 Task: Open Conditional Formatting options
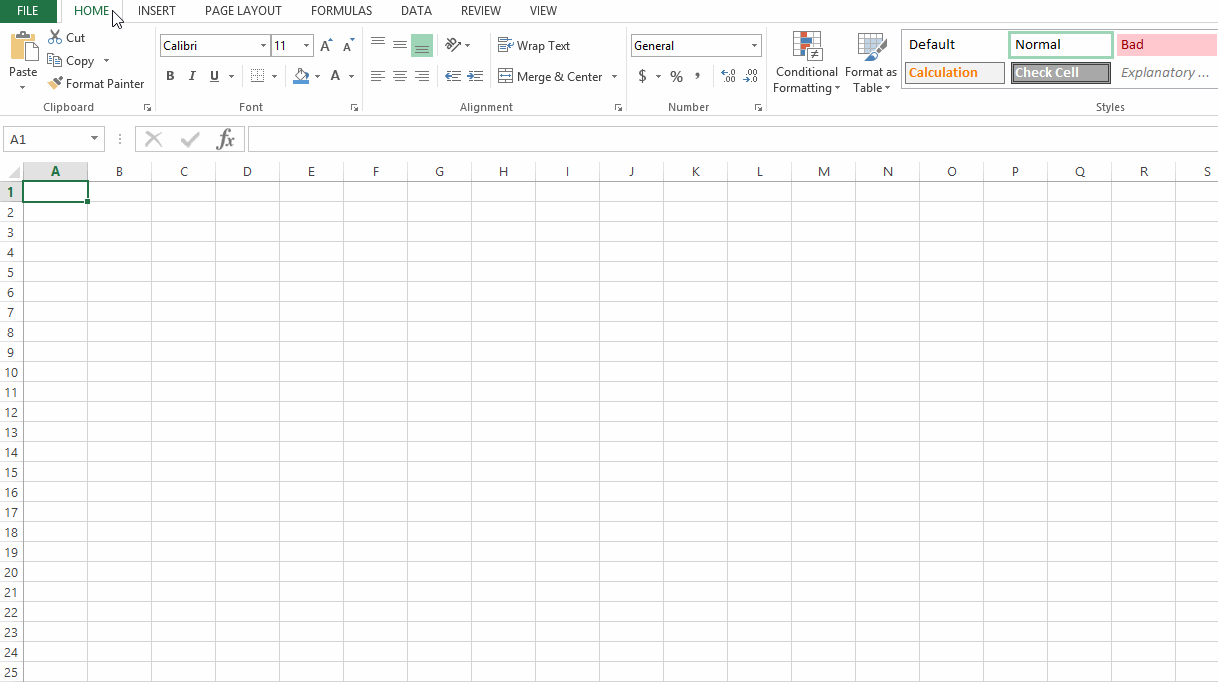tap(806, 62)
